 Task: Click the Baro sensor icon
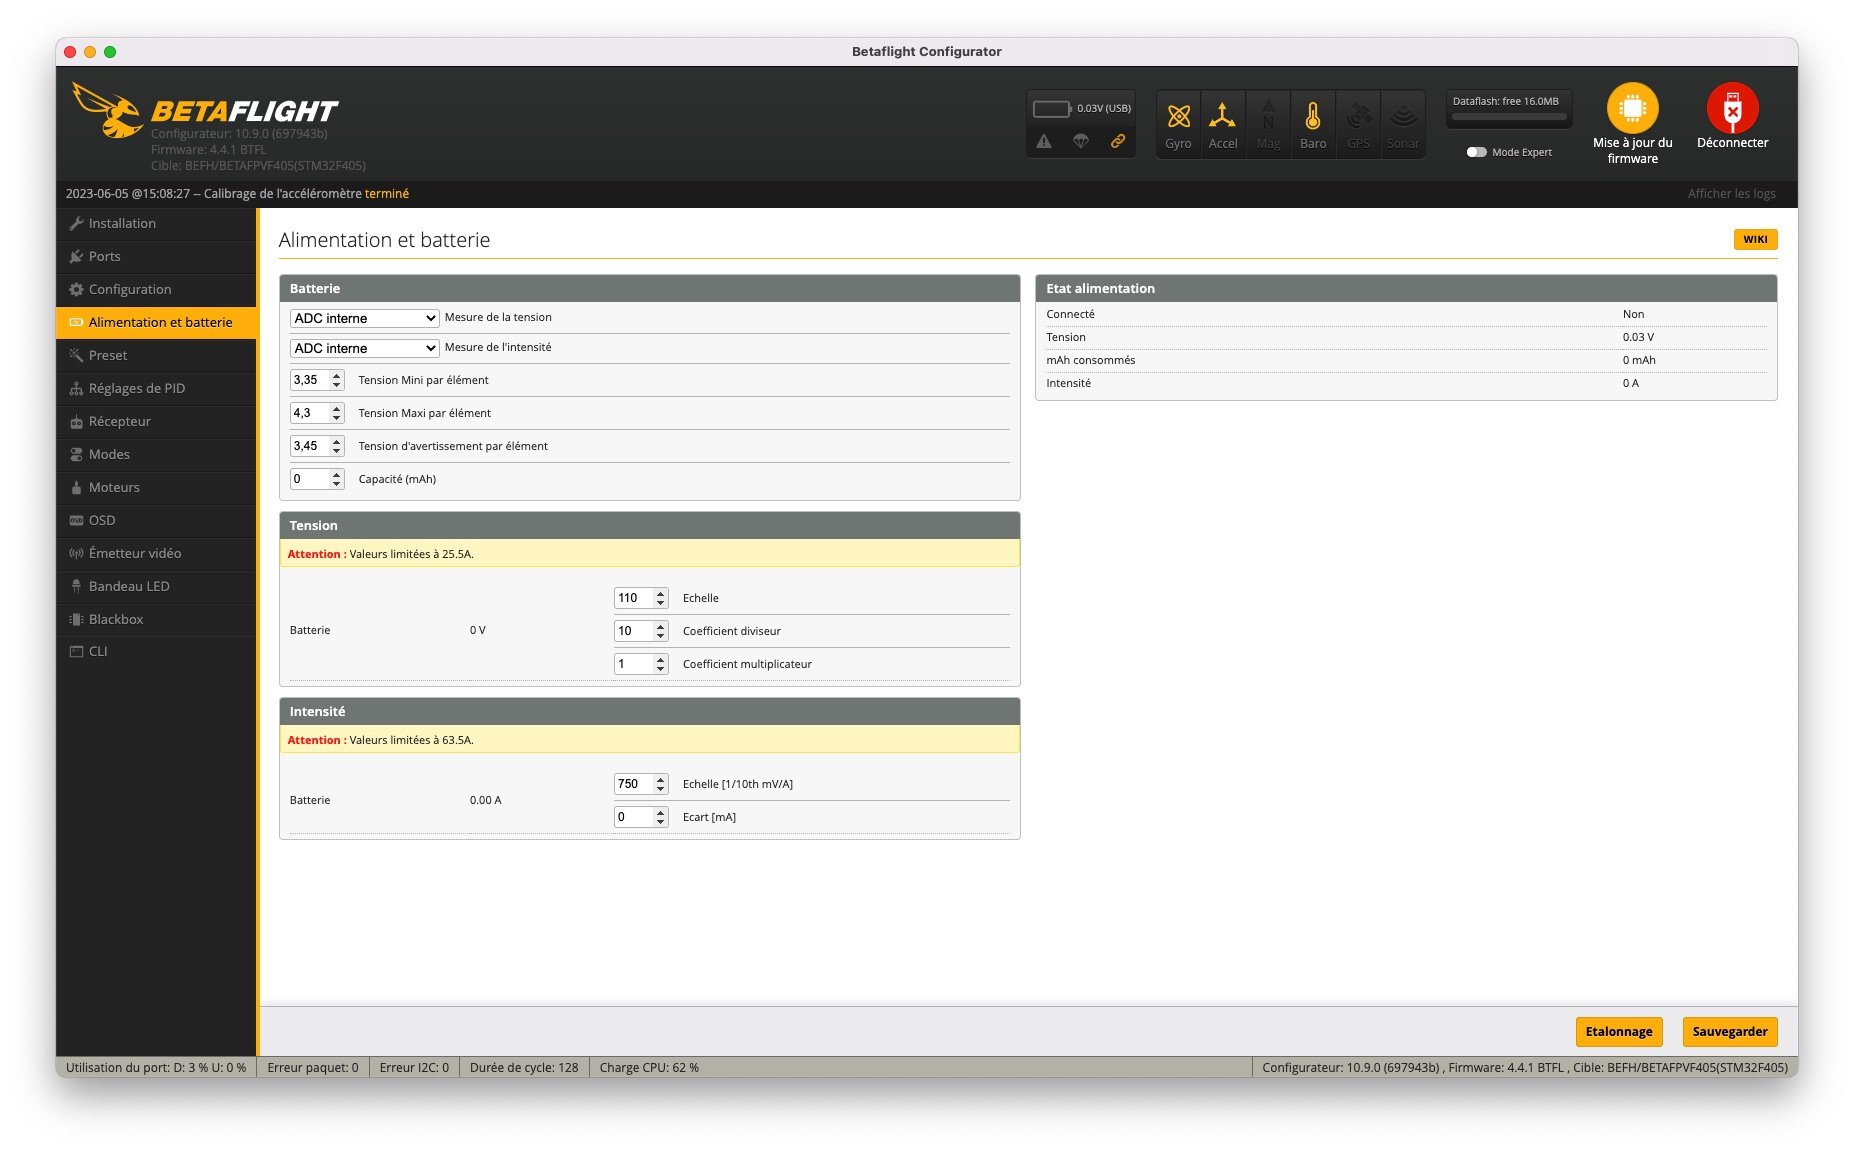click(x=1313, y=116)
